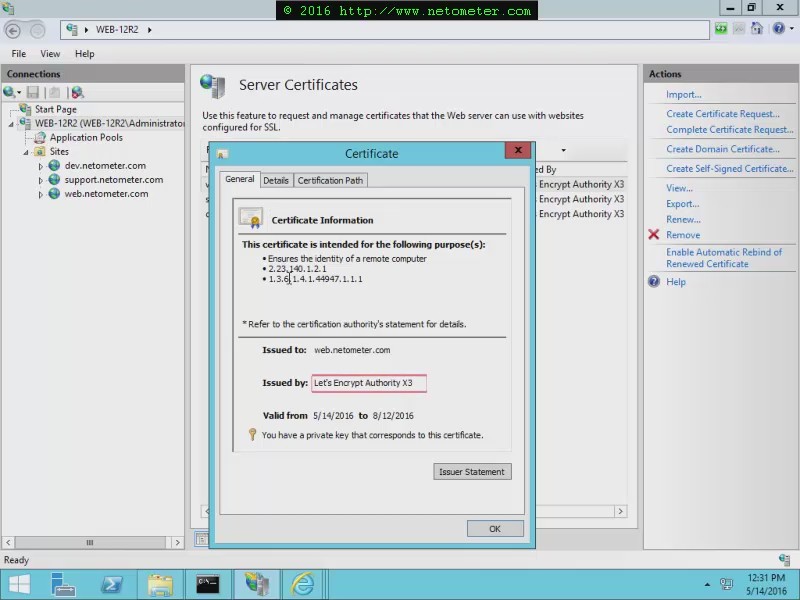
Task: Click the Import... action link
Action: (x=684, y=94)
